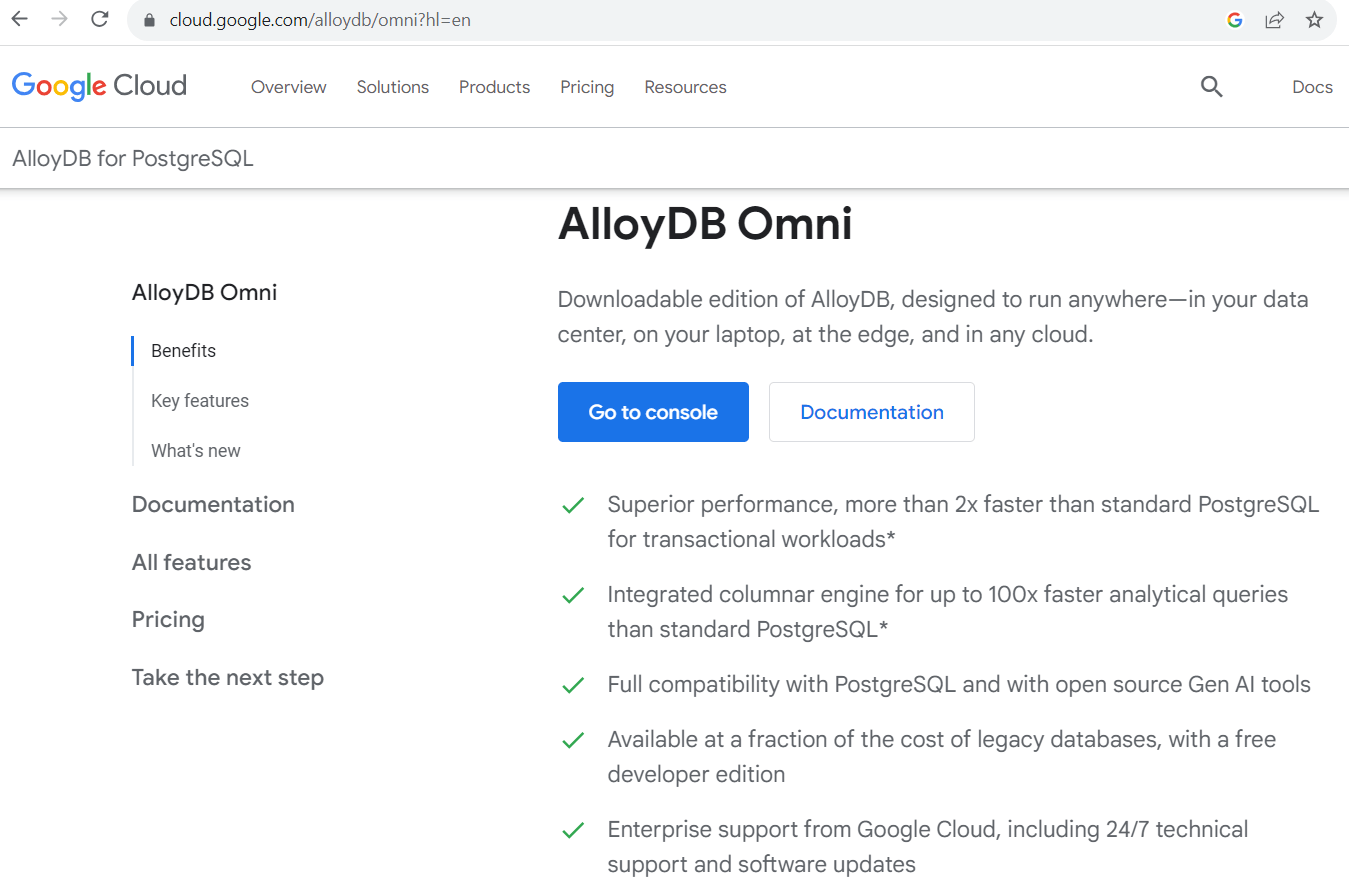Open the Products navigation menu
The image size is (1349, 893).
pos(494,87)
